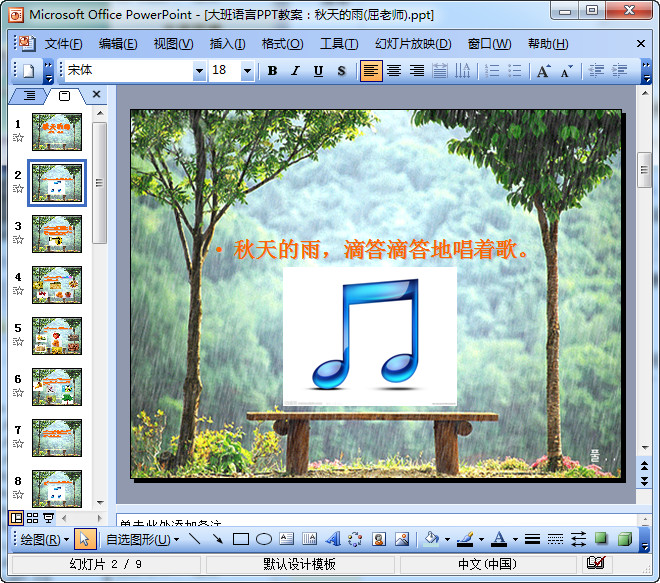
Task: Increase font size button
Action: pyautogui.click(x=543, y=71)
